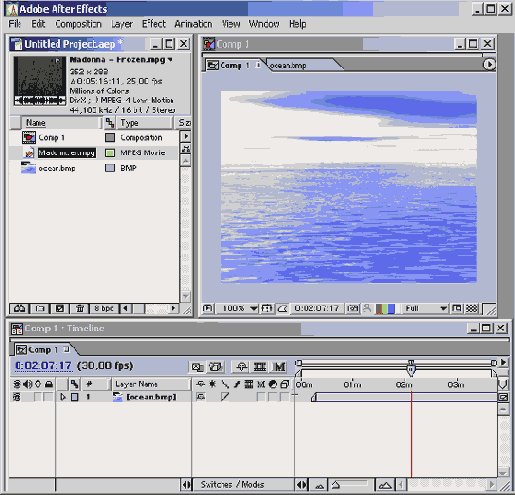The image size is (515, 495).
Task: Toggle motion blur switch for ocean.bmp layer
Action: [261, 397]
